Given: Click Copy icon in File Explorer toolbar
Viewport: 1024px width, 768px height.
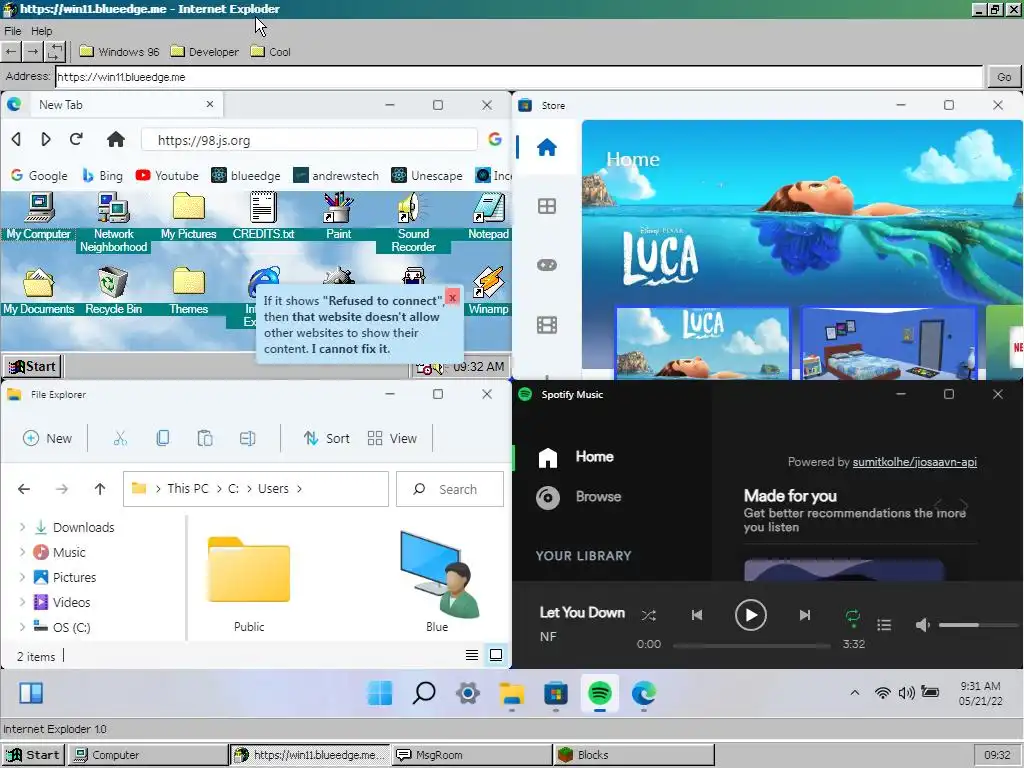Looking at the screenshot, I should (x=163, y=438).
